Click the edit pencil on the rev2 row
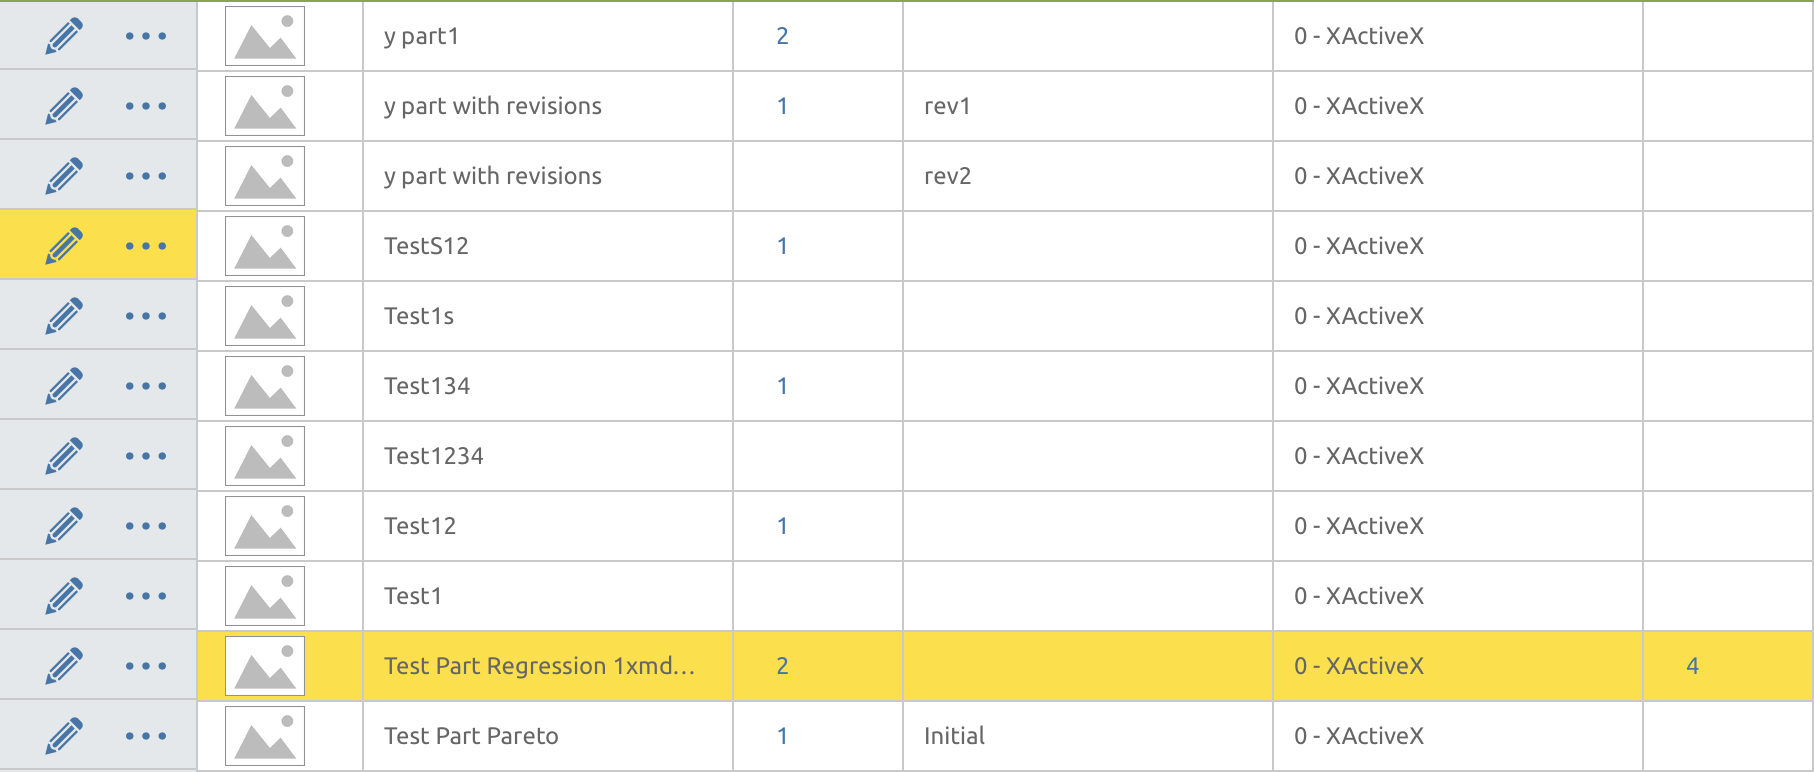 click(x=64, y=176)
